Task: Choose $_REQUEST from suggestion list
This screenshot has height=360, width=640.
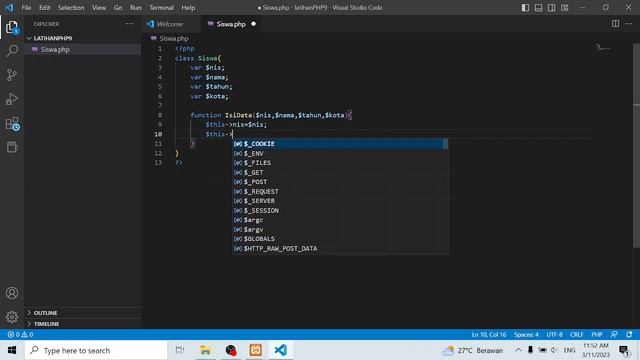Action: [x=340, y=191]
